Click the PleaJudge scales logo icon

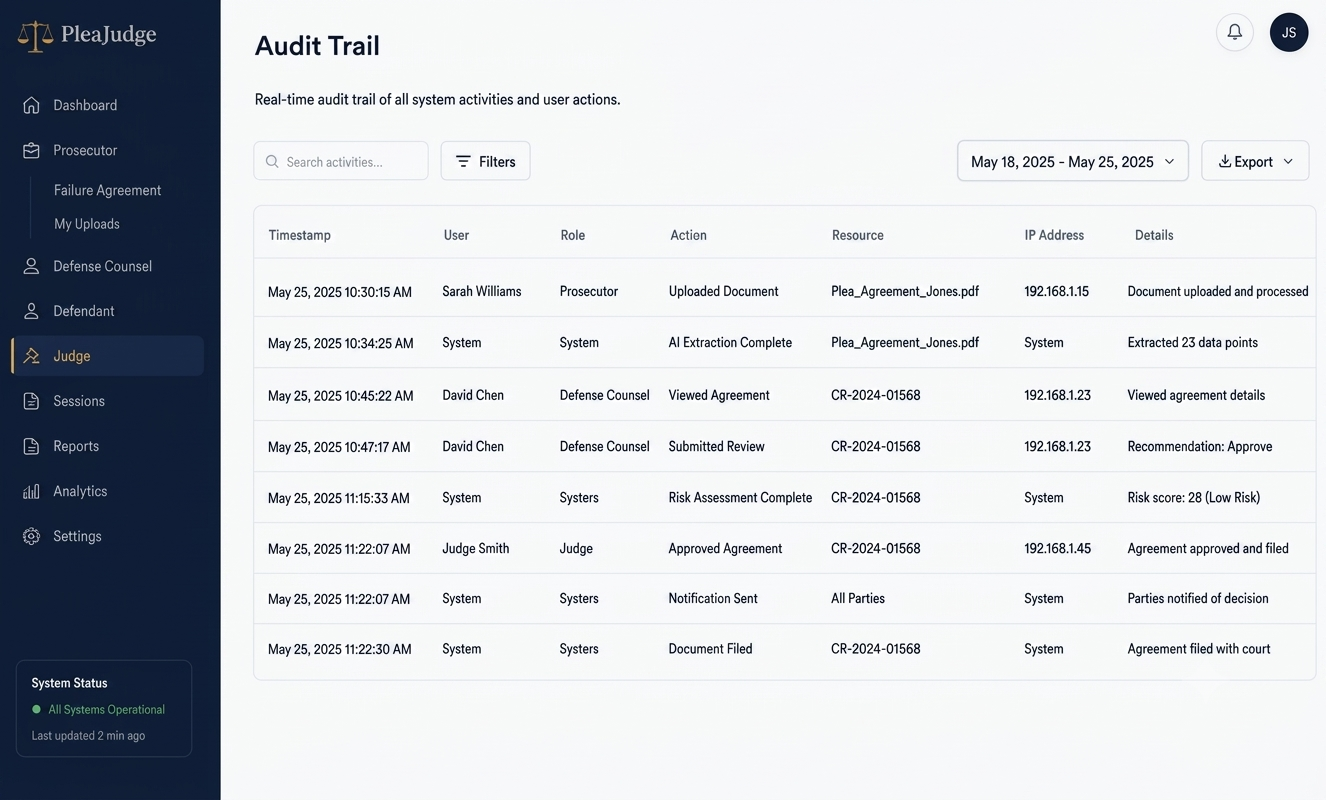(35, 36)
